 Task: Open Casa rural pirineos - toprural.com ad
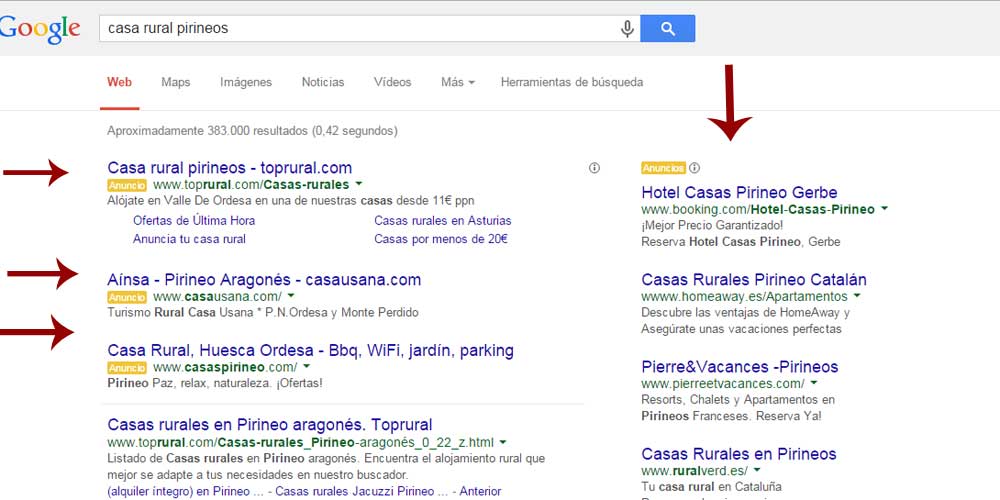pyautogui.click(x=230, y=168)
